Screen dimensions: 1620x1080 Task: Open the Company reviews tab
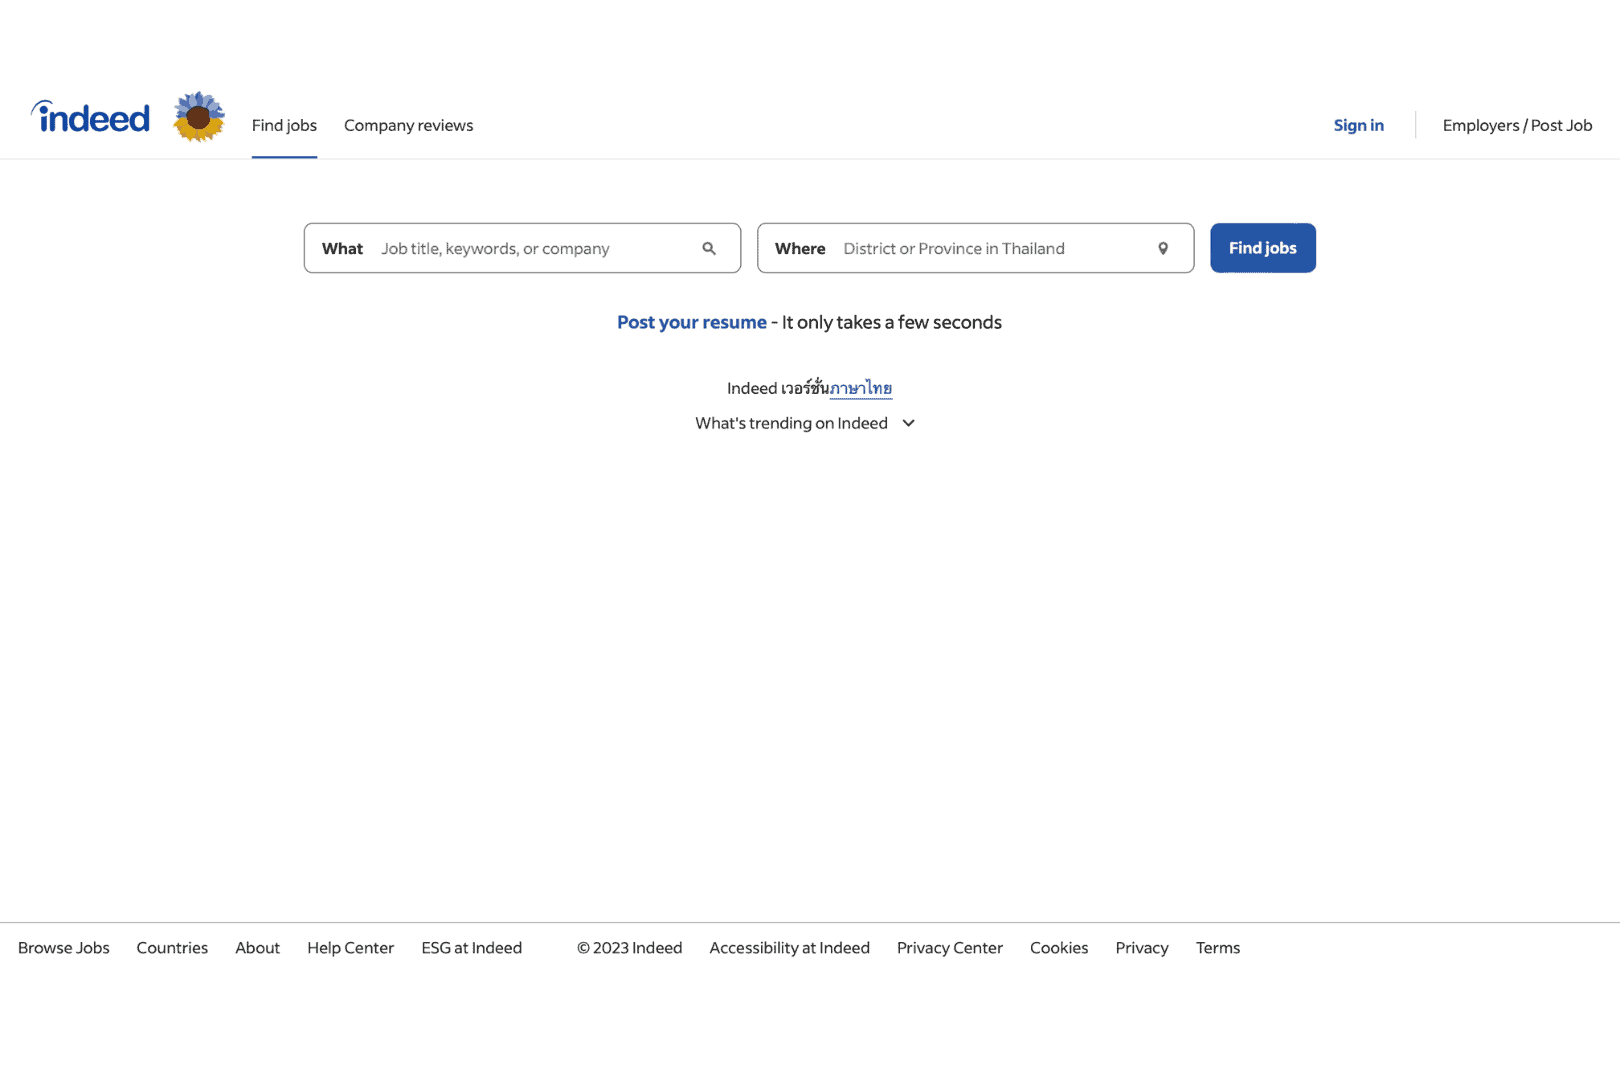click(408, 125)
